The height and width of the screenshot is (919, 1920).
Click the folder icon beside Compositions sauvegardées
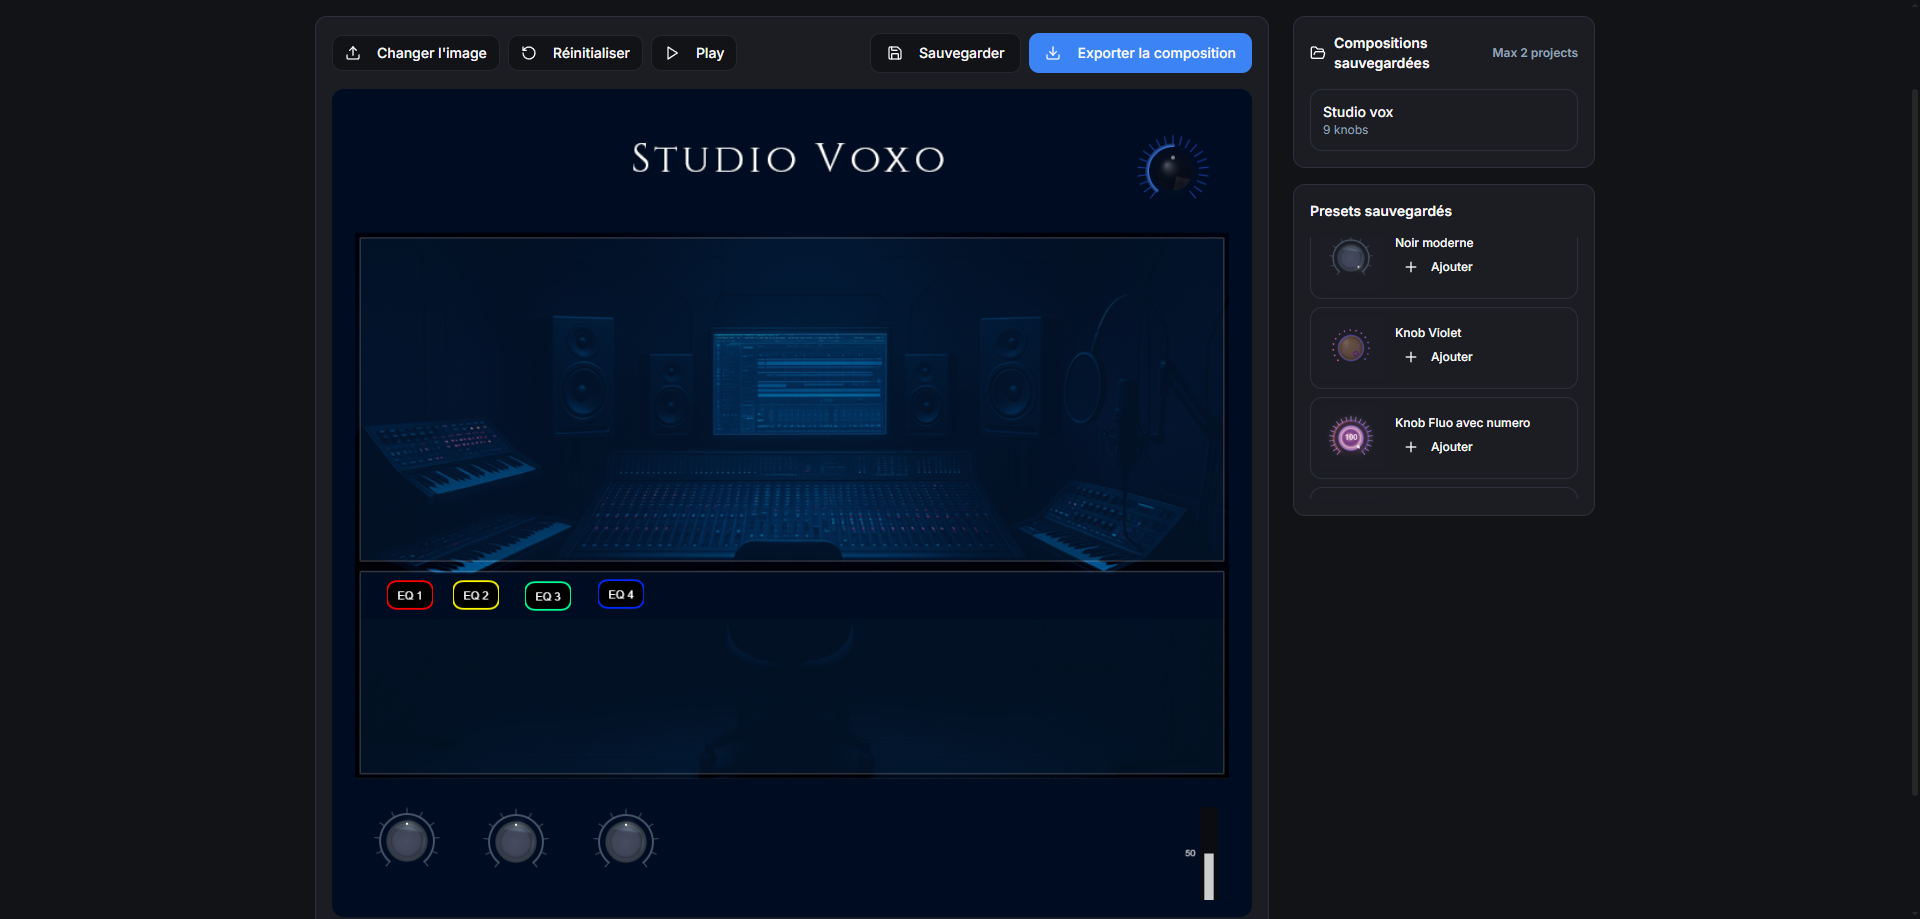click(x=1318, y=53)
